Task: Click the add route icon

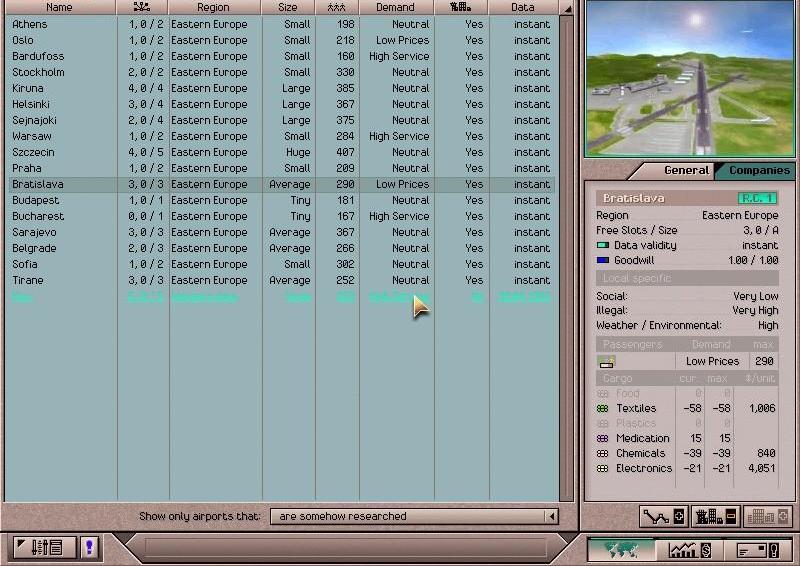Action: point(663,516)
